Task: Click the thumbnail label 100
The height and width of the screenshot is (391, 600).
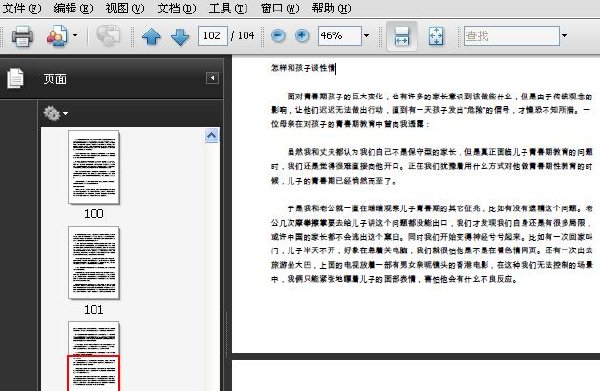Action: (94, 213)
